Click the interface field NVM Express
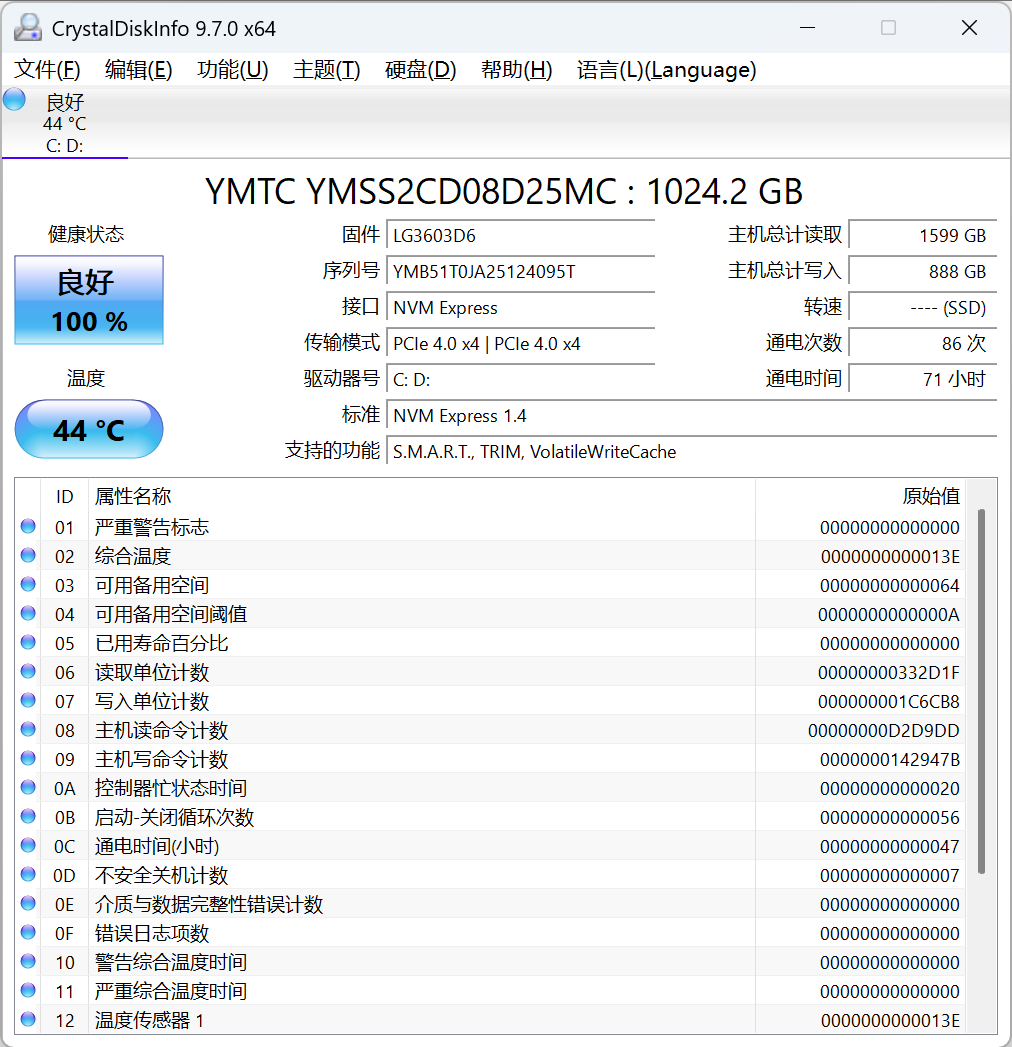Screen dimensions: 1012x1047 point(521,308)
